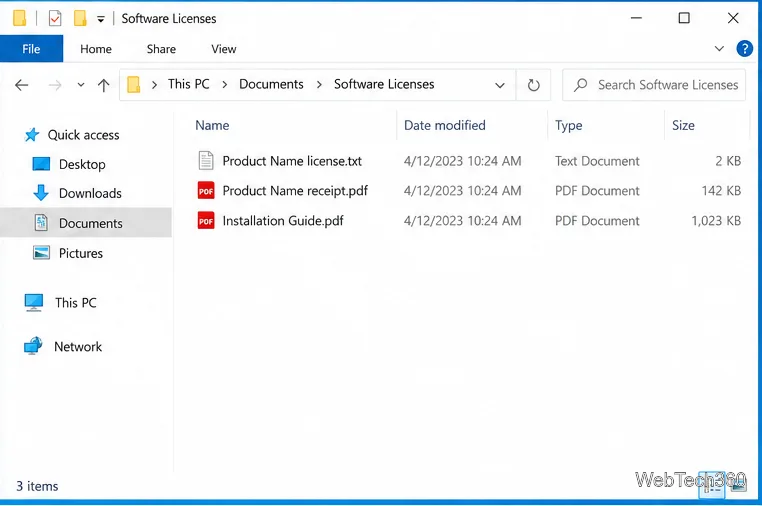Go up one folder level with up arrow
The width and height of the screenshot is (762, 506).
[103, 86]
